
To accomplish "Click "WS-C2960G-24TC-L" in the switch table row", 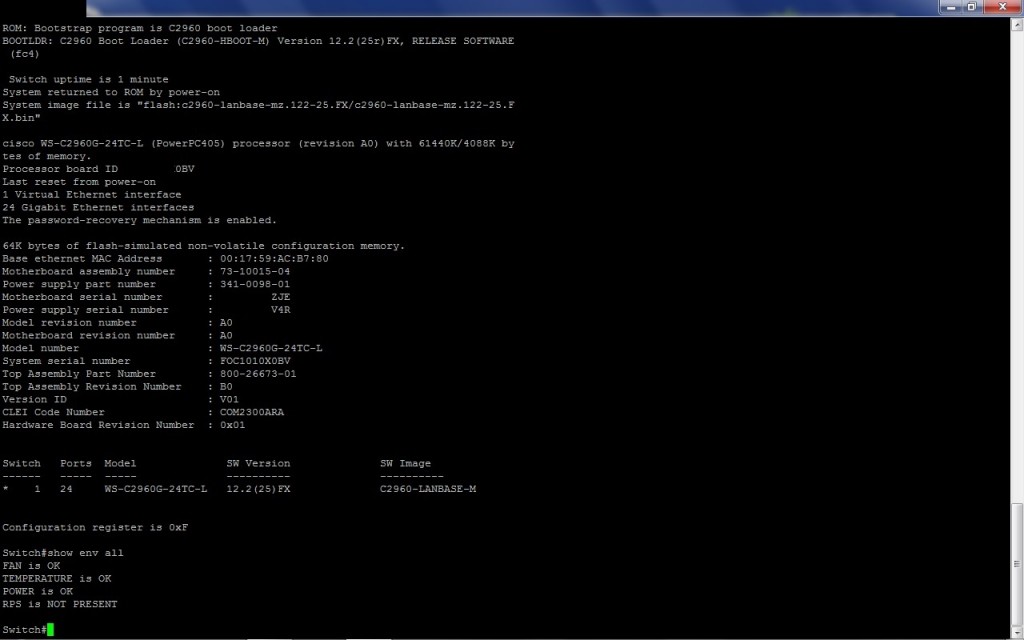I will tap(155, 489).
